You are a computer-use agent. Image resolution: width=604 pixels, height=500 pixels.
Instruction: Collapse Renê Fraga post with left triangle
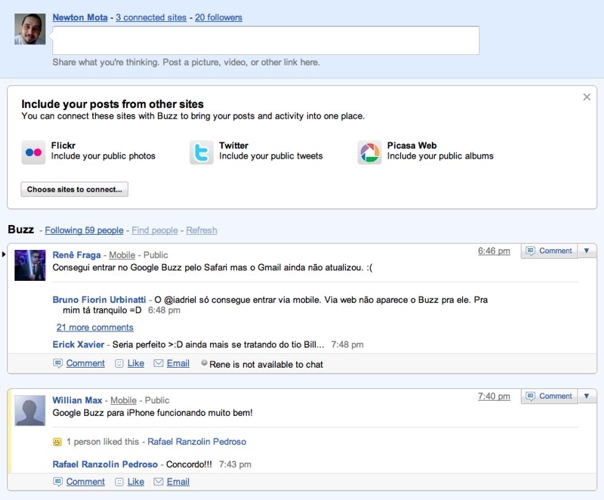tap(3, 254)
